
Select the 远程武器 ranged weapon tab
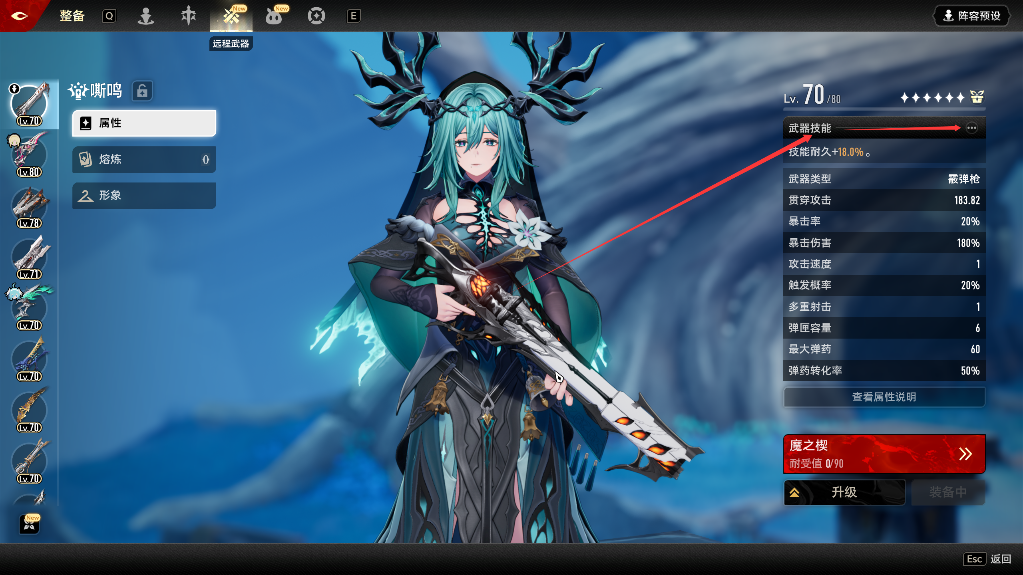pos(231,17)
